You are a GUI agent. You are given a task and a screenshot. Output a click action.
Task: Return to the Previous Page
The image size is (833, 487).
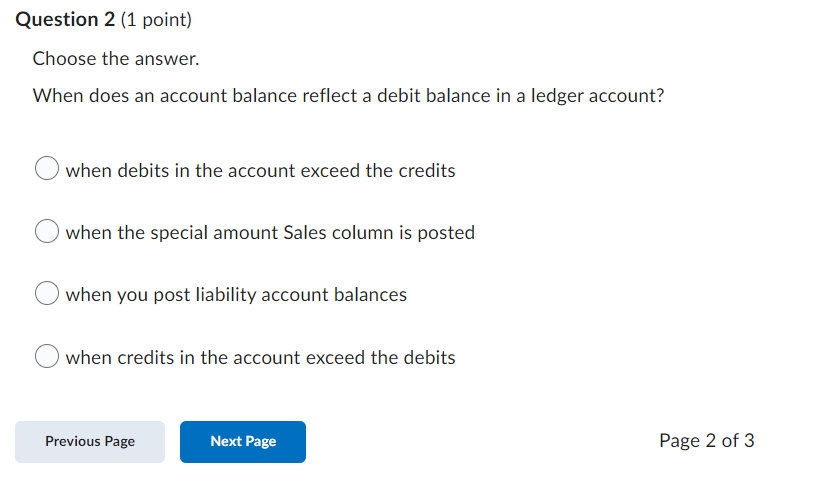90,442
